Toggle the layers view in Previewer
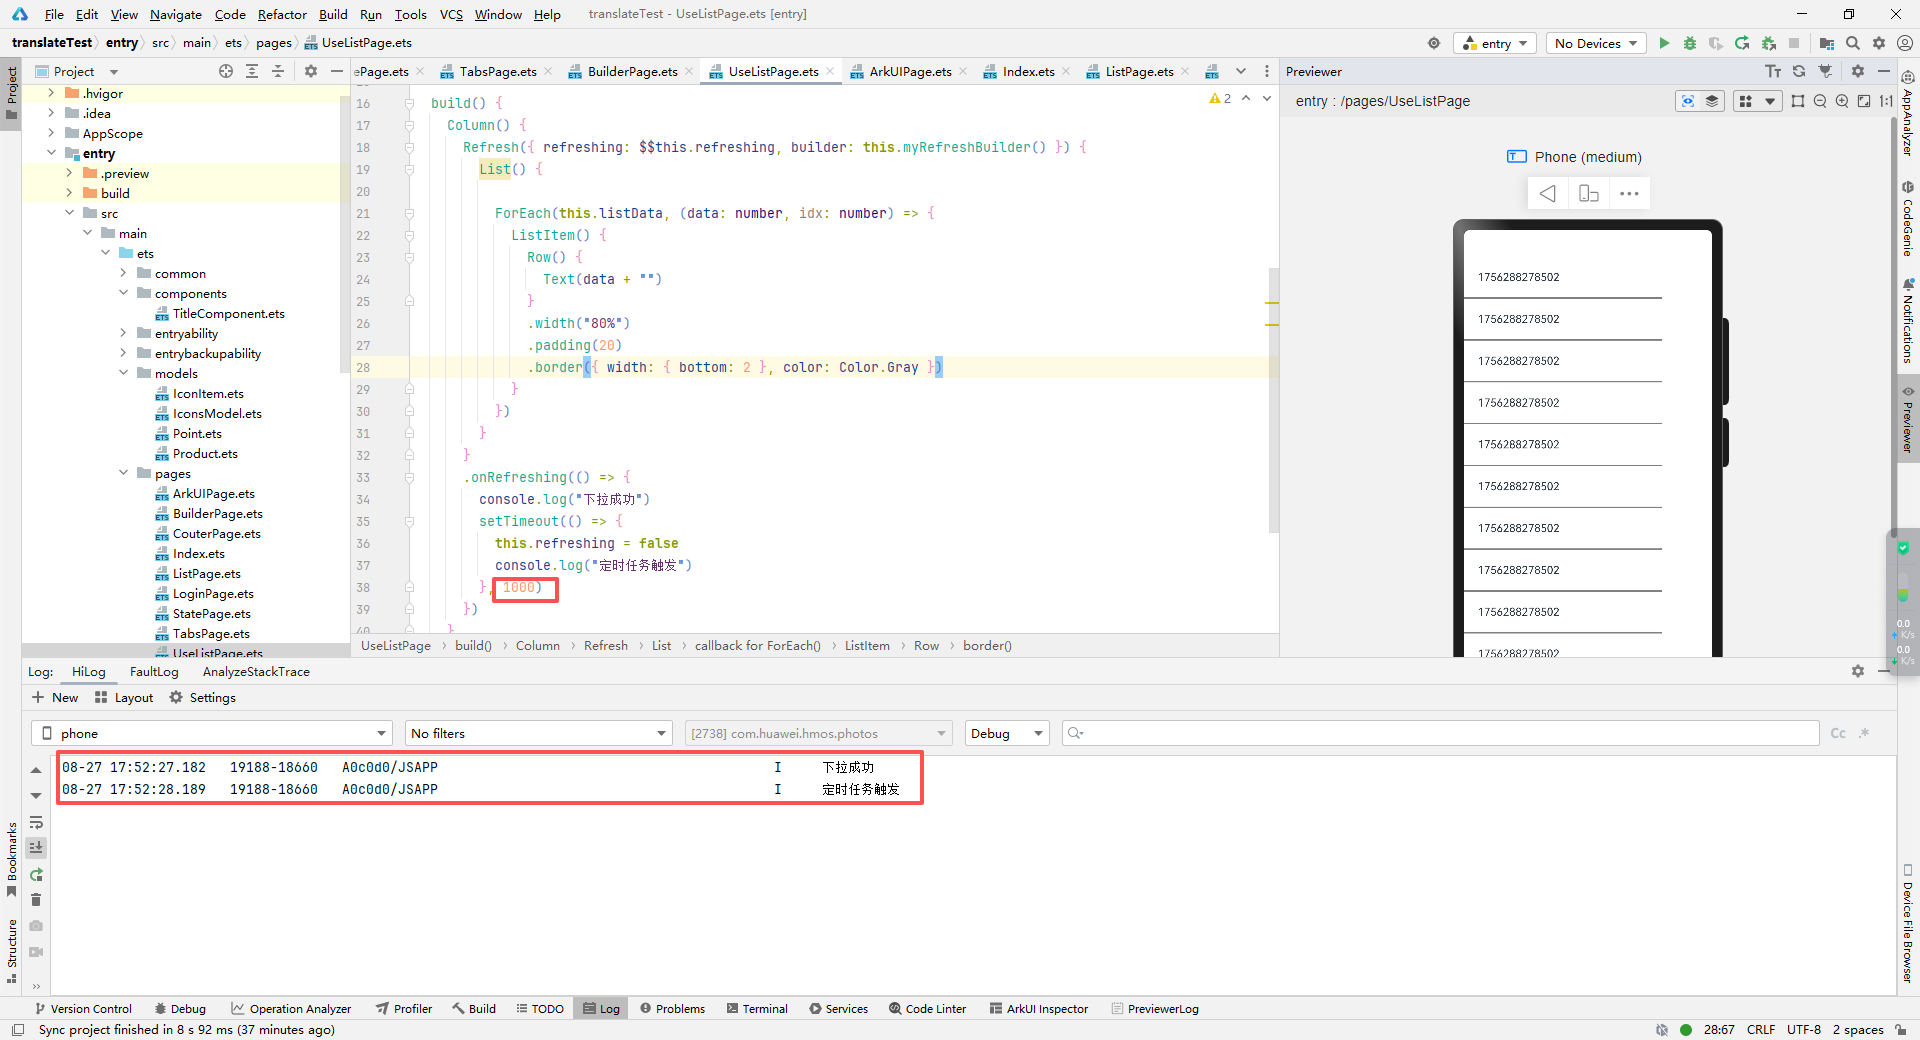The width and height of the screenshot is (1920, 1040). [1712, 101]
